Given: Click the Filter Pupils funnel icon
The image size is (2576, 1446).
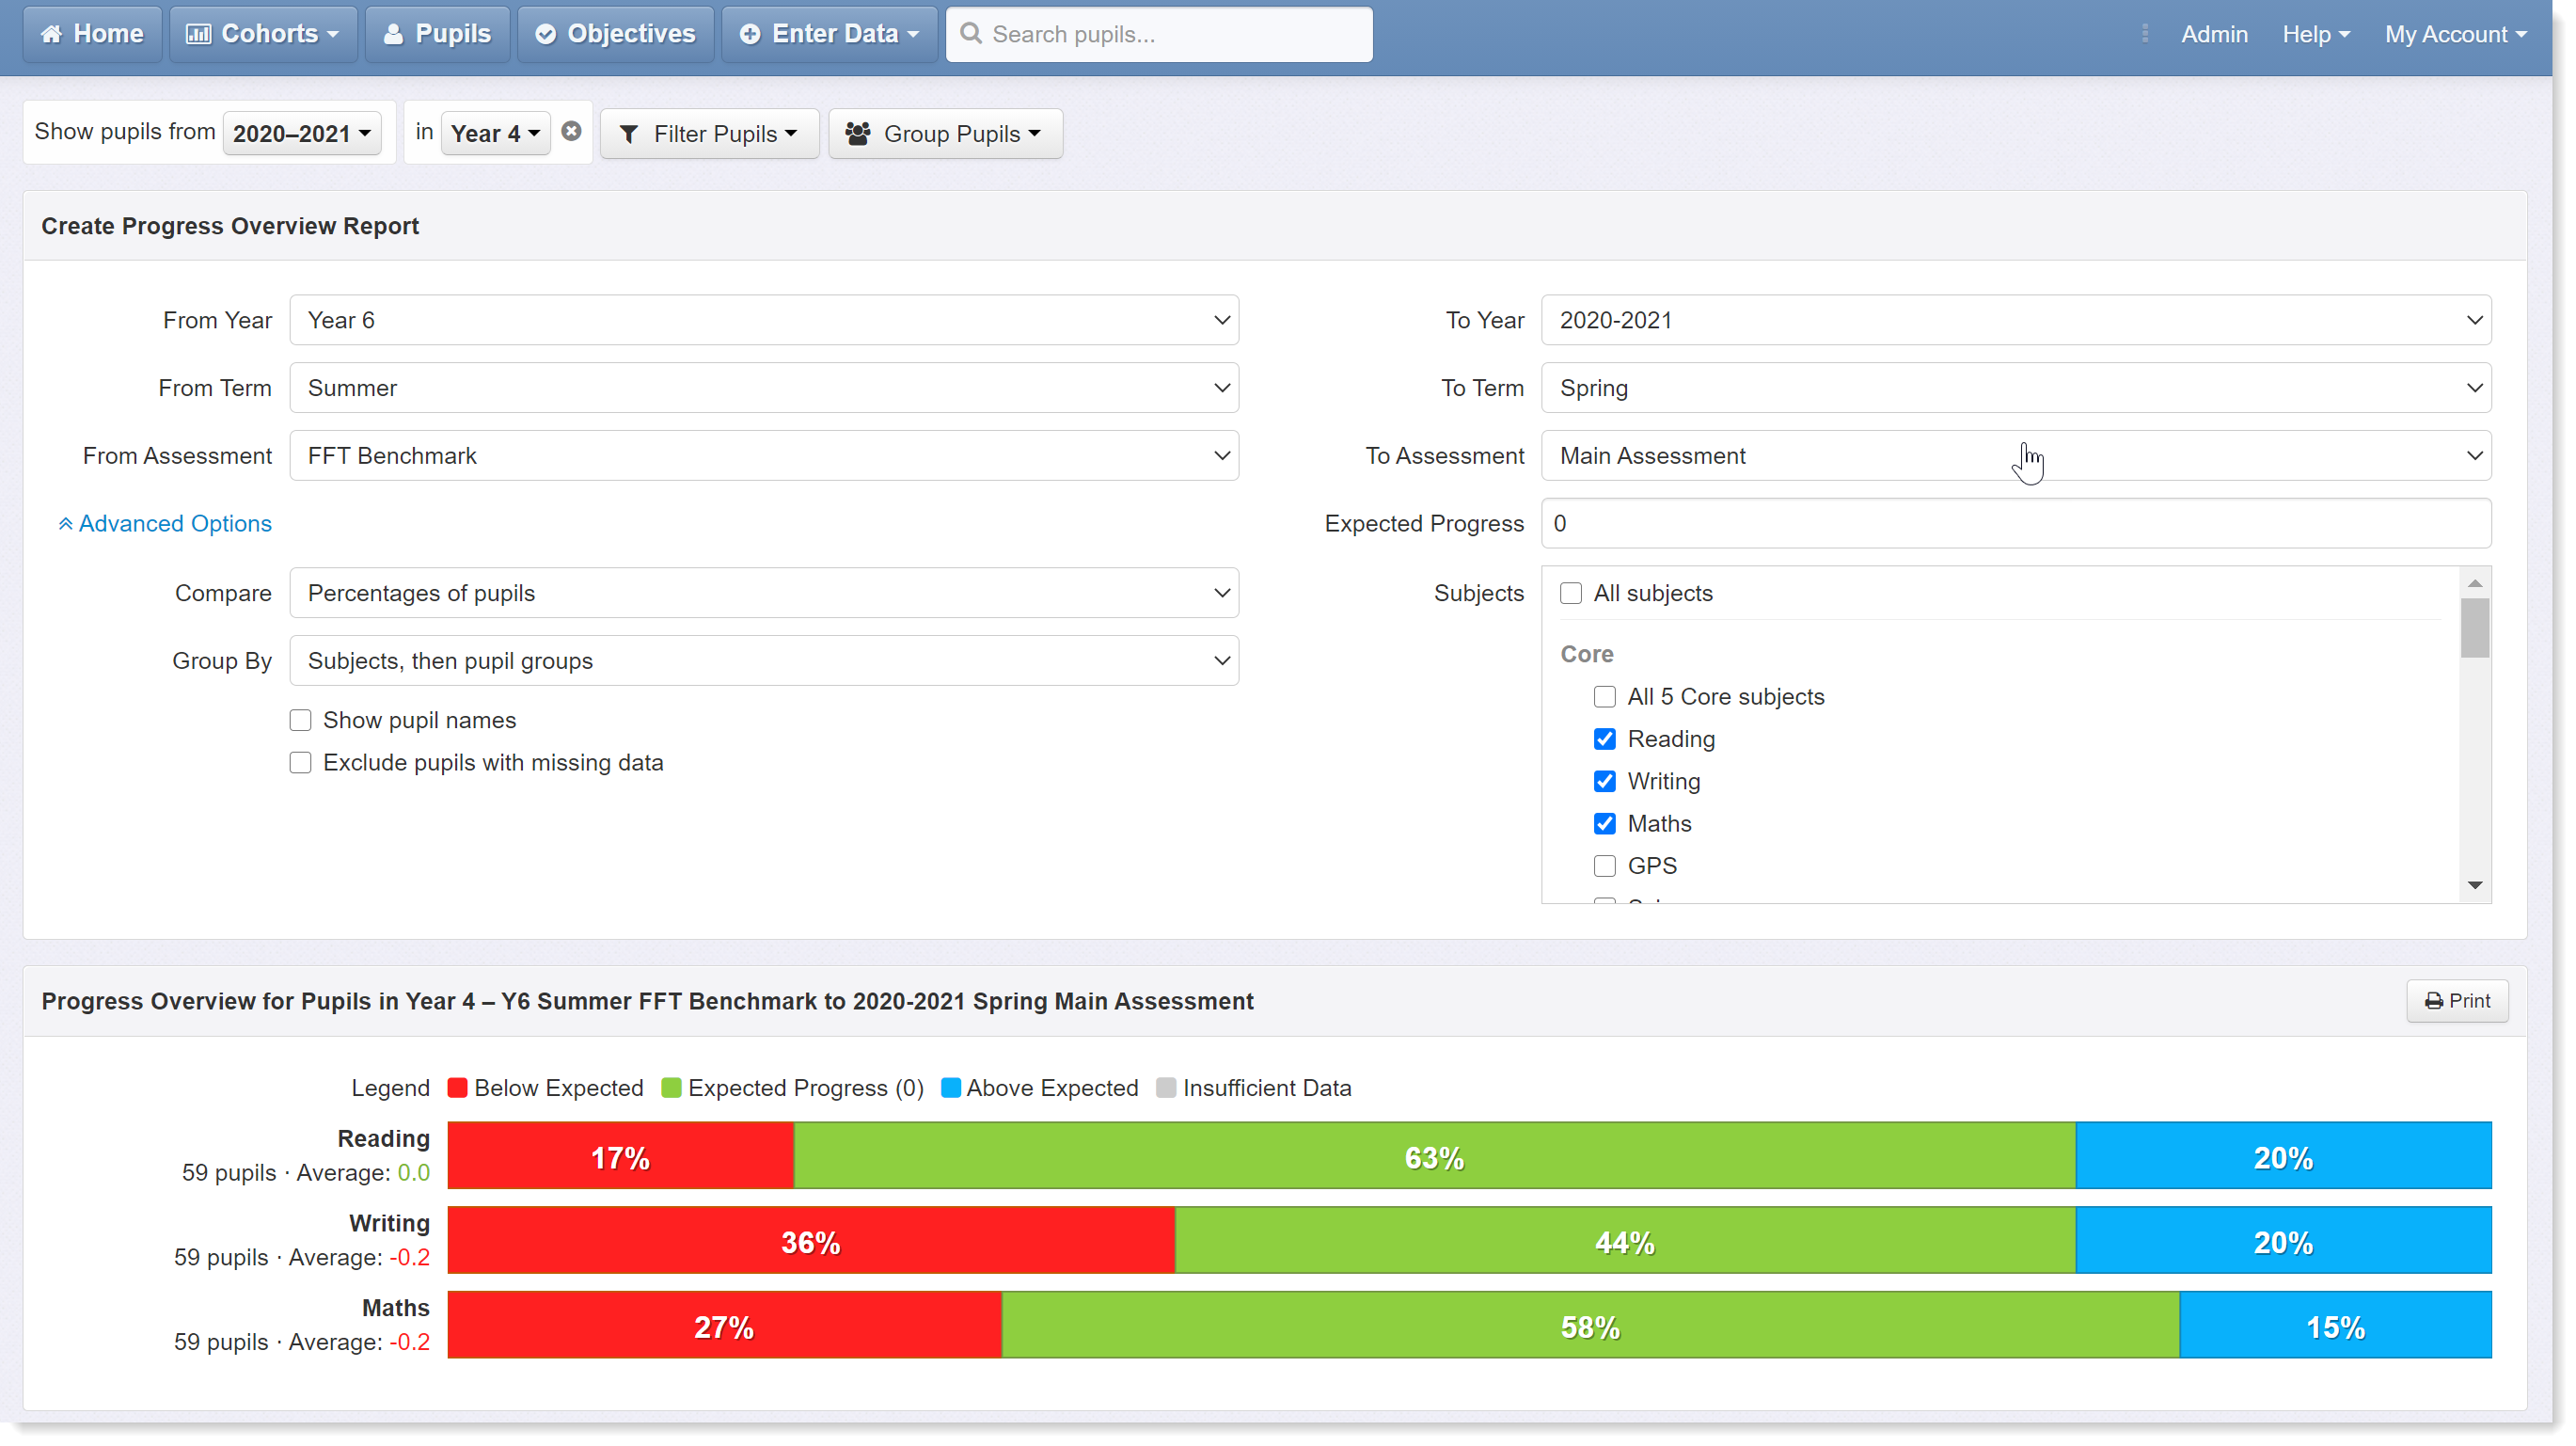Looking at the screenshot, I should click(x=628, y=134).
